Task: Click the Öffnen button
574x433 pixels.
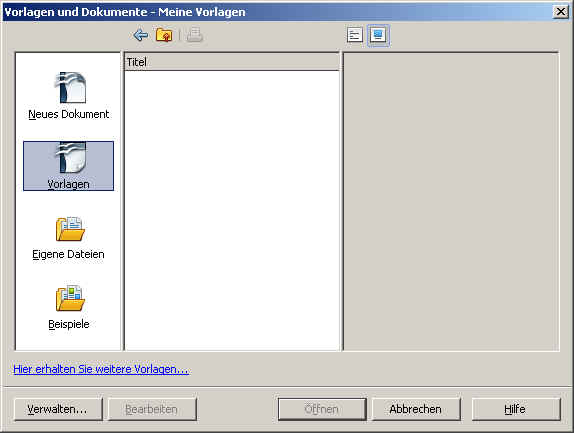Action: [322, 409]
